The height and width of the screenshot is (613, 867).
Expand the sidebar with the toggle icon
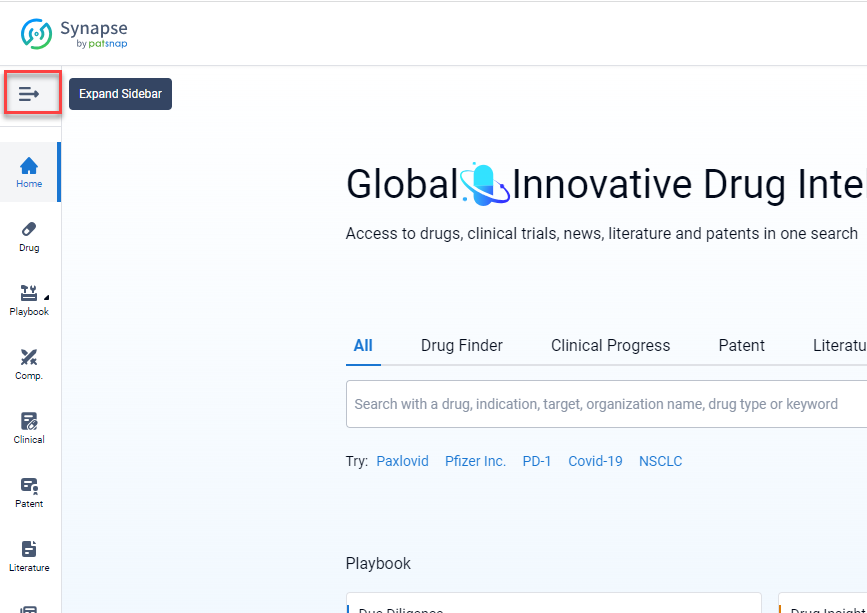(29, 94)
